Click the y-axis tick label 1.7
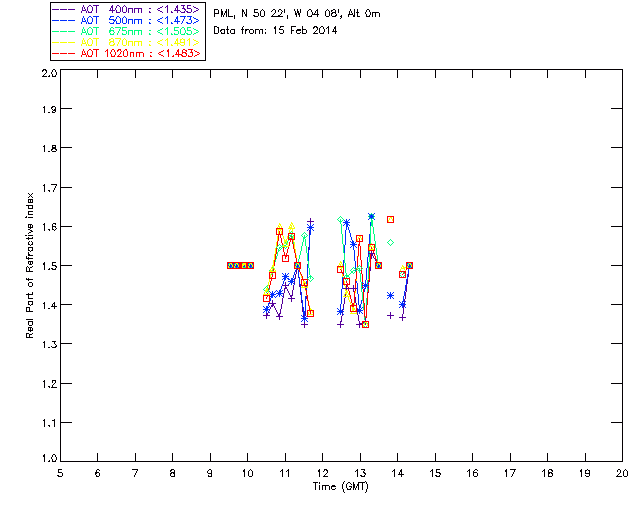The width and height of the screenshot is (640, 512). pos(49,188)
